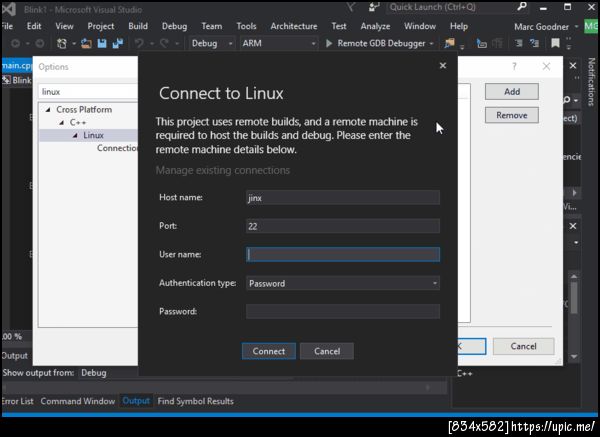Click the Host name field
The height and width of the screenshot is (437, 600).
tap(343, 197)
